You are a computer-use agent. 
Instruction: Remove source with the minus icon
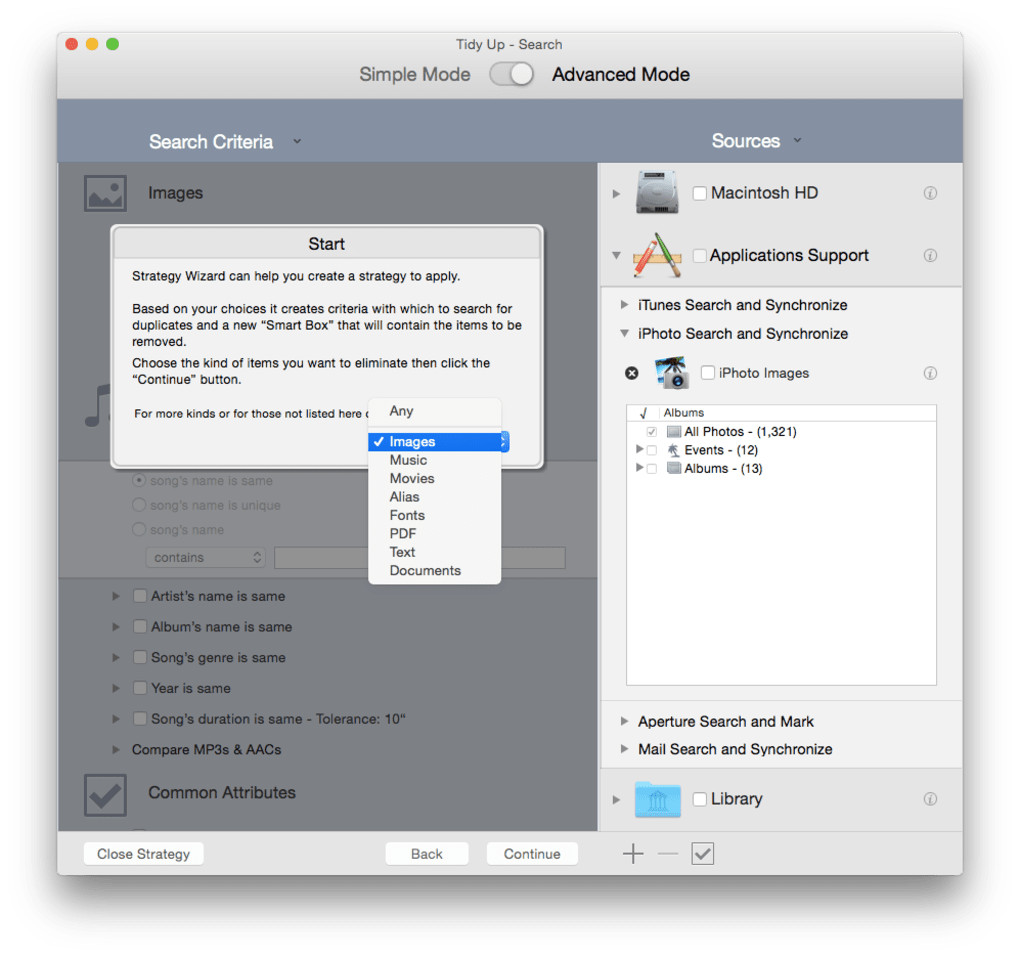[667, 854]
